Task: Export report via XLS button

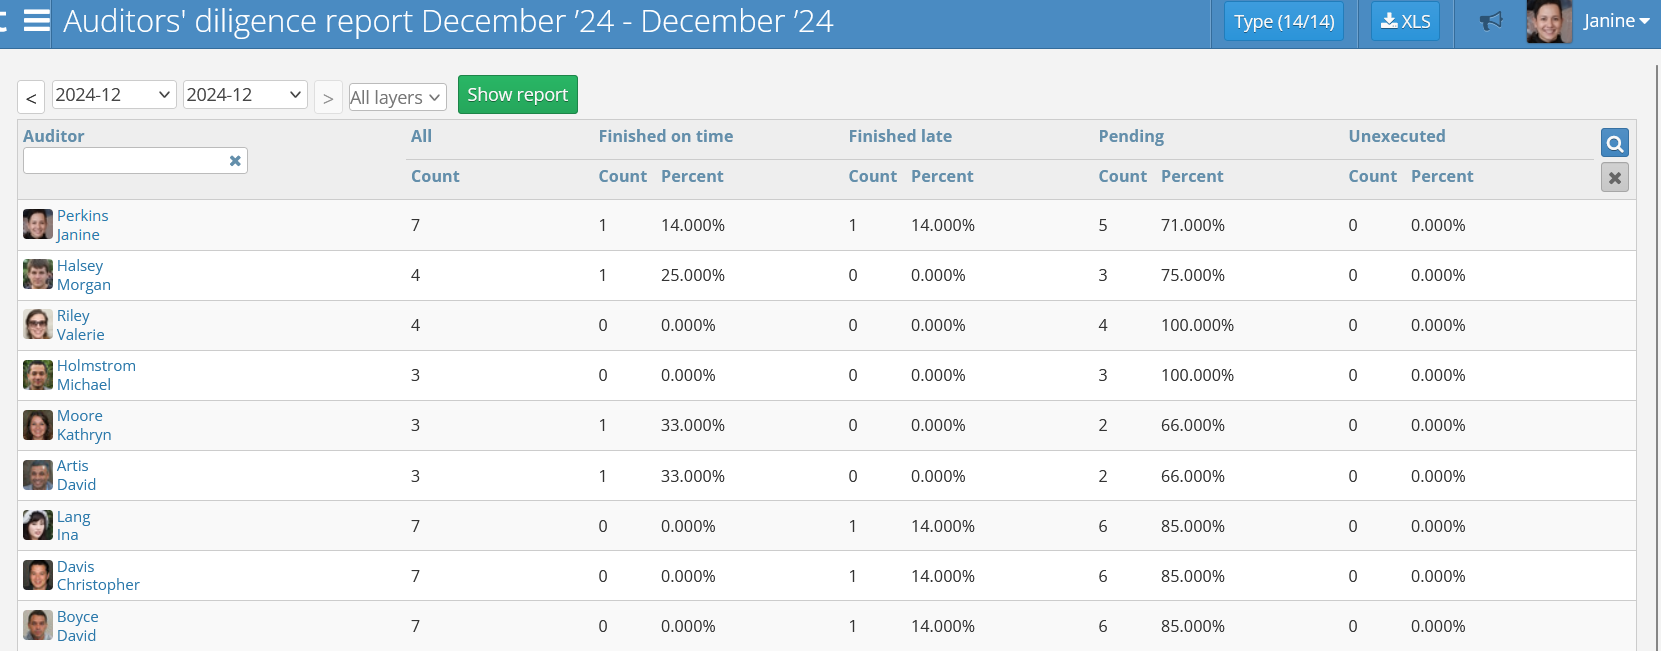Action: click(x=1405, y=21)
